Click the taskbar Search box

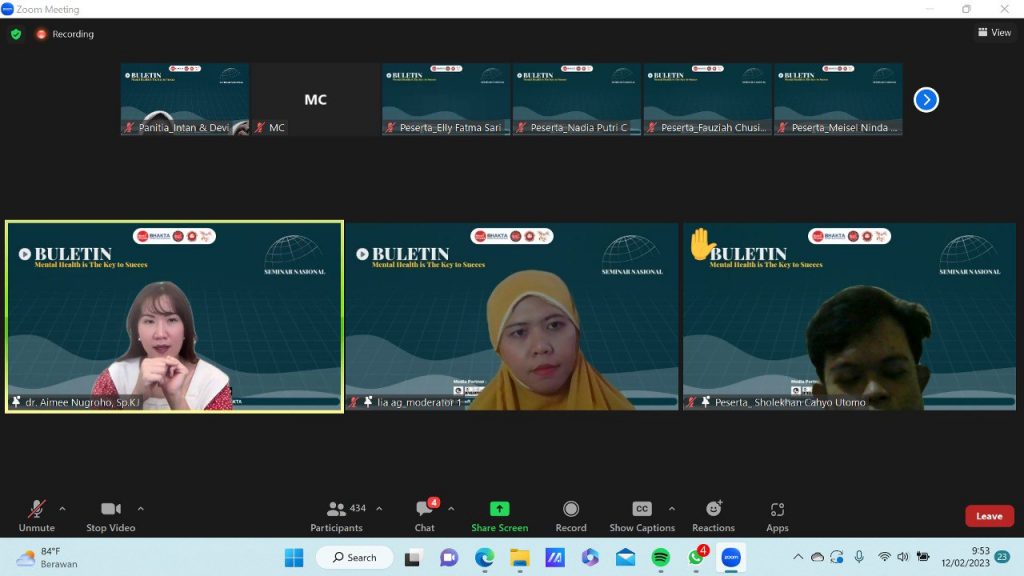pyautogui.click(x=354, y=557)
